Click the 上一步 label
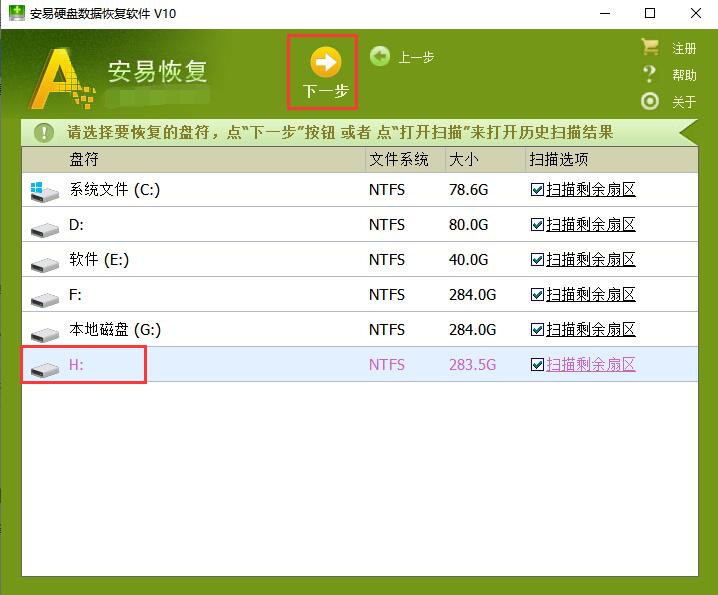 (416, 57)
